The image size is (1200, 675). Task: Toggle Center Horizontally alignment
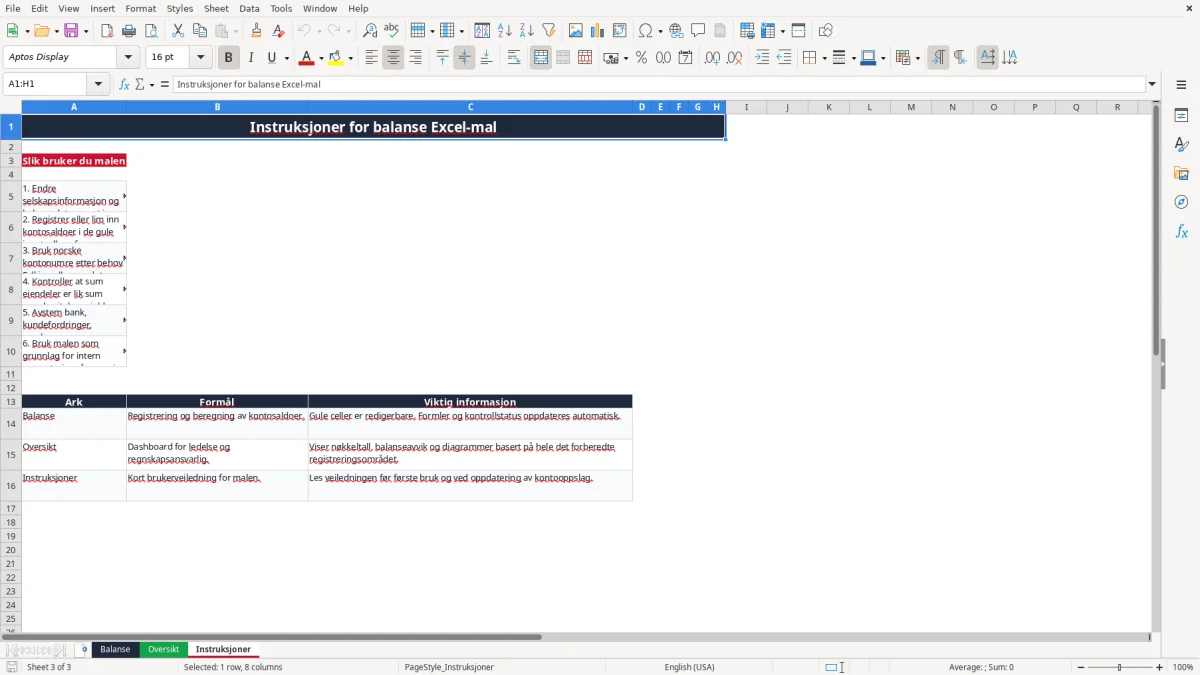click(393, 58)
